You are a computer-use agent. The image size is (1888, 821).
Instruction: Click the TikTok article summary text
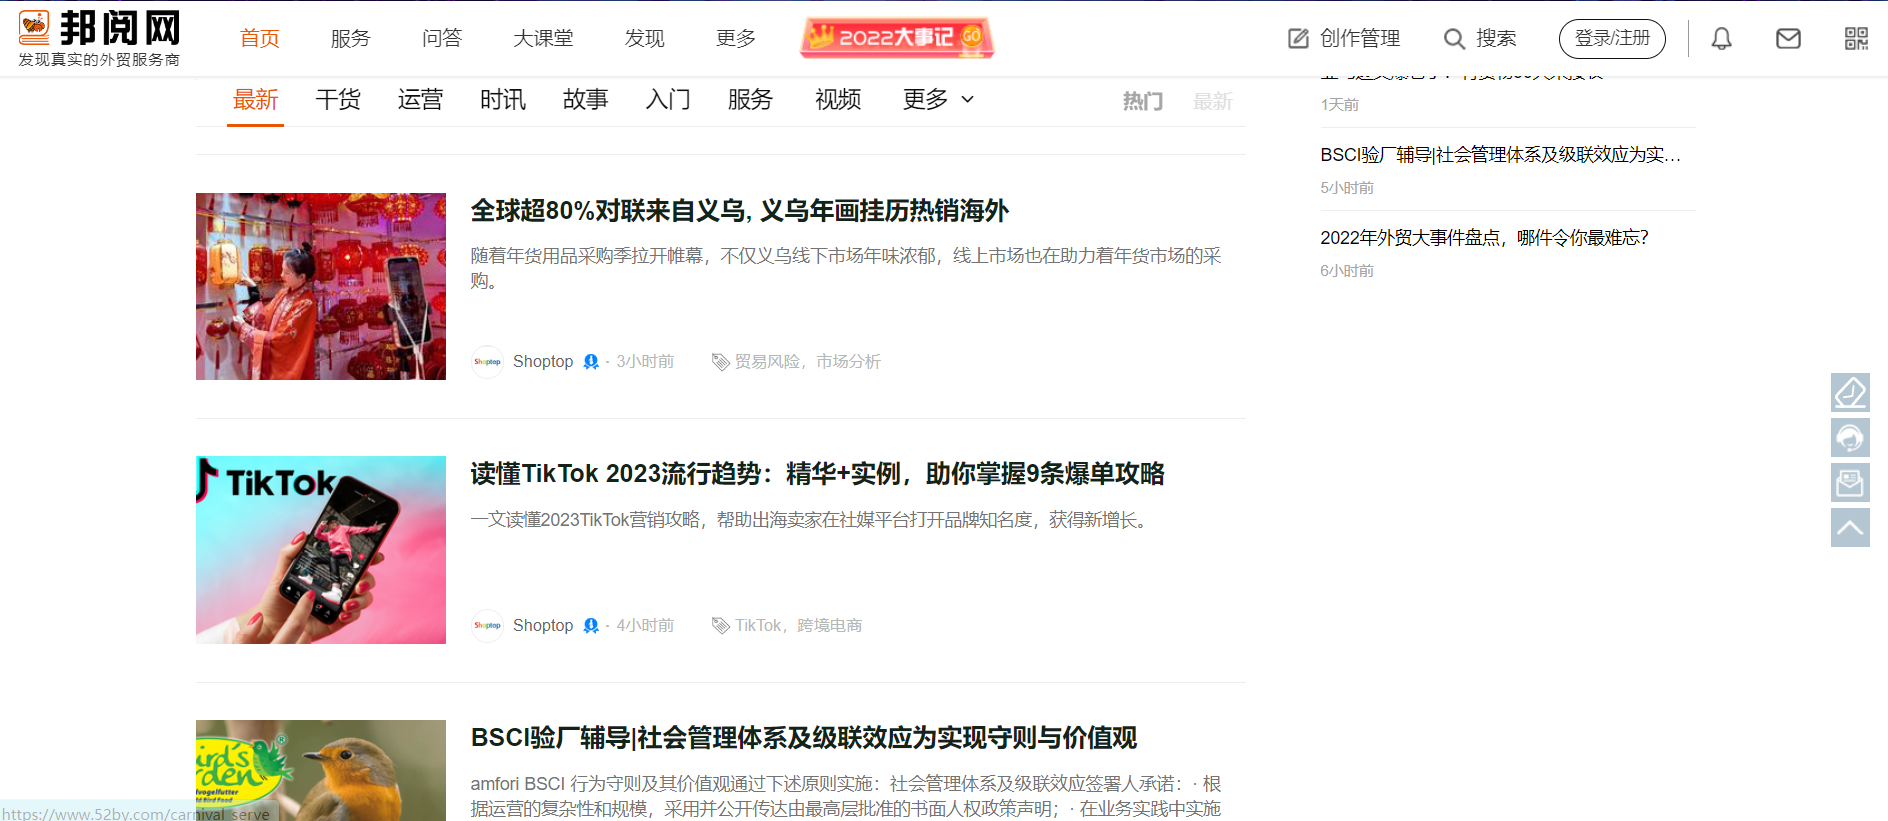click(811, 520)
